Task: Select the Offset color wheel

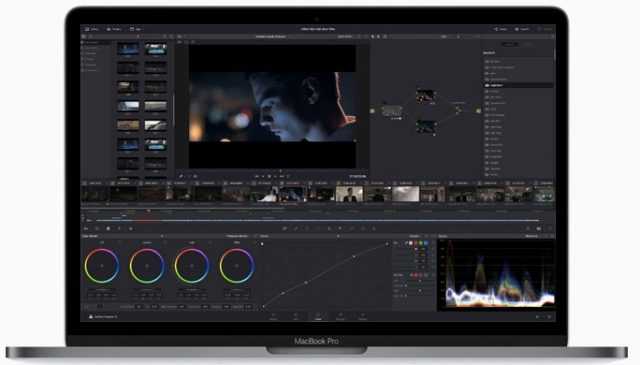Action: pos(237,266)
